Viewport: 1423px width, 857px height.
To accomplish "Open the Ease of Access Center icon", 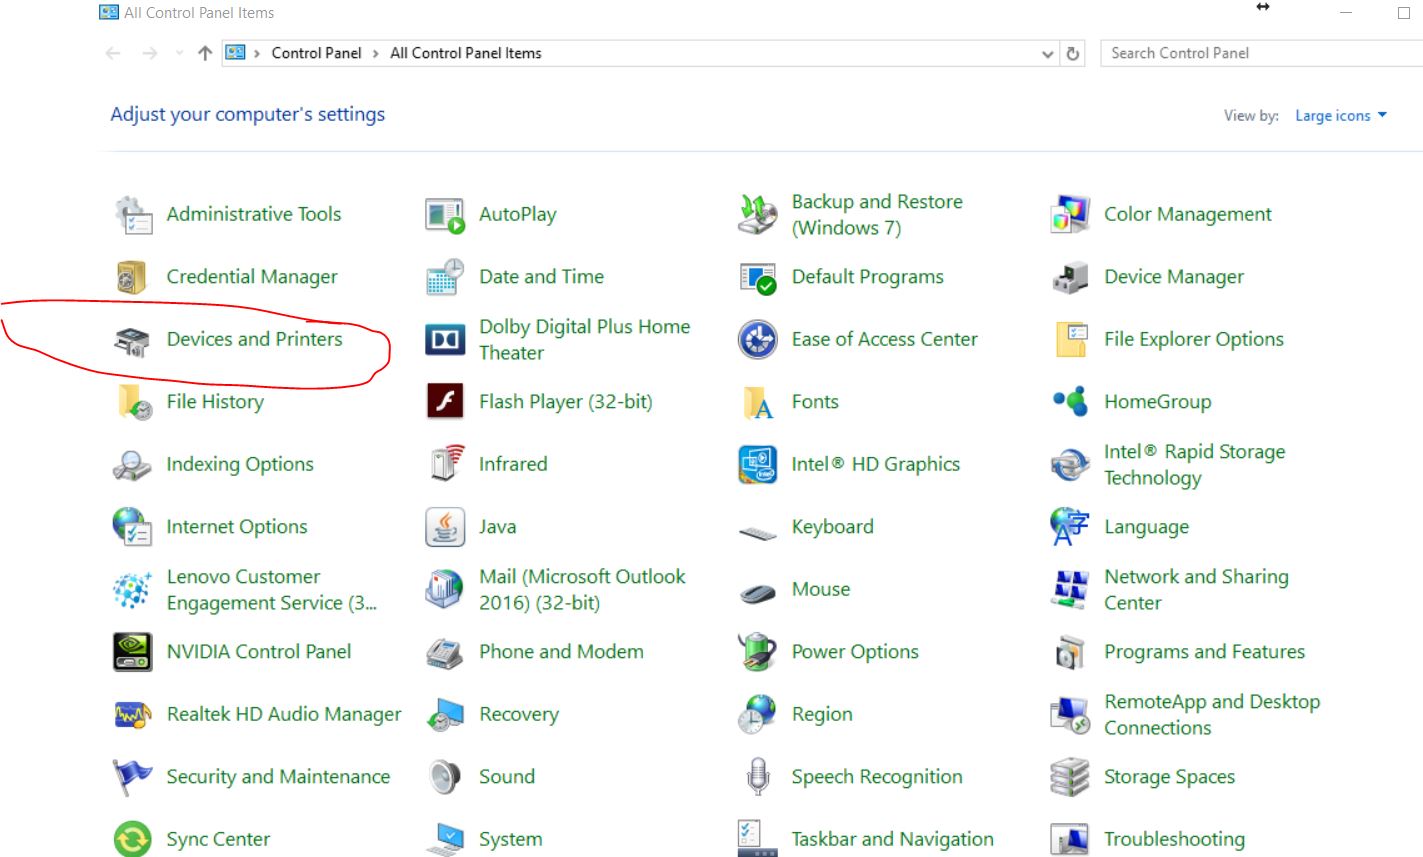I will point(757,340).
